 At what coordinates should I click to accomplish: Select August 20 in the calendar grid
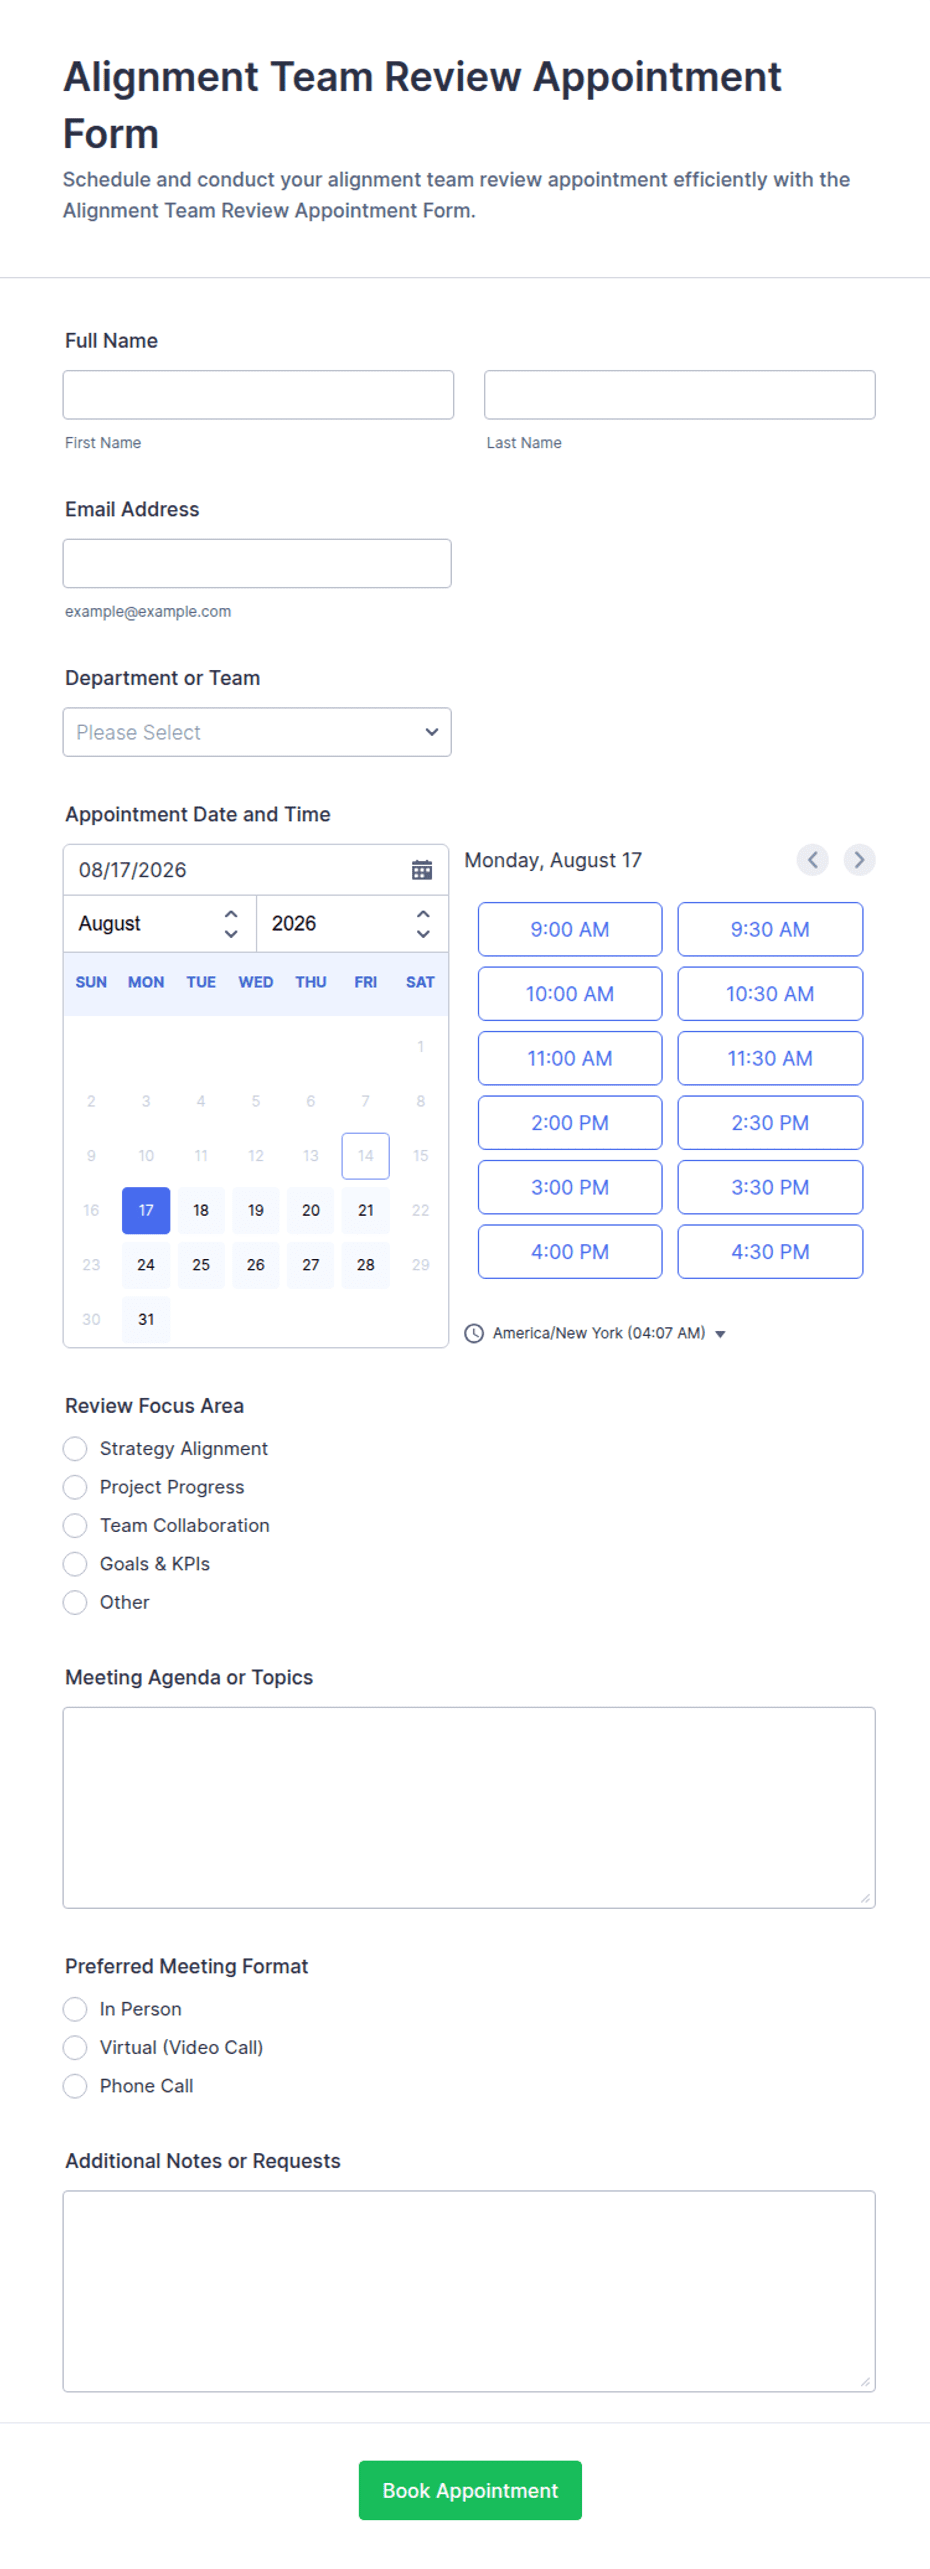tap(311, 1208)
